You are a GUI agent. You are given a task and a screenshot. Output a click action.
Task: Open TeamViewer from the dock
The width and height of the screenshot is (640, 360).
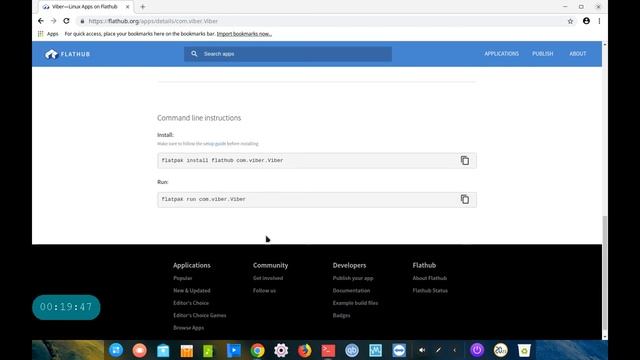pos(399,350)
